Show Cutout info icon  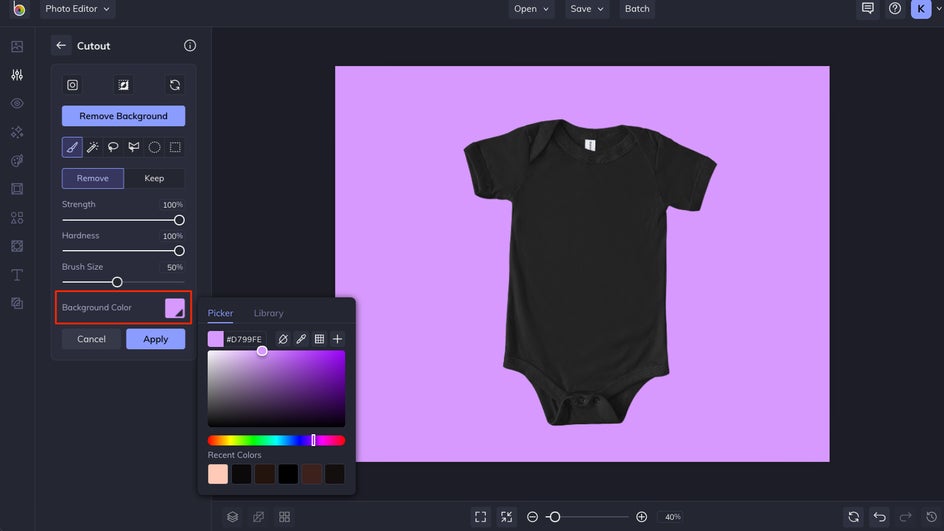(190, 45)
